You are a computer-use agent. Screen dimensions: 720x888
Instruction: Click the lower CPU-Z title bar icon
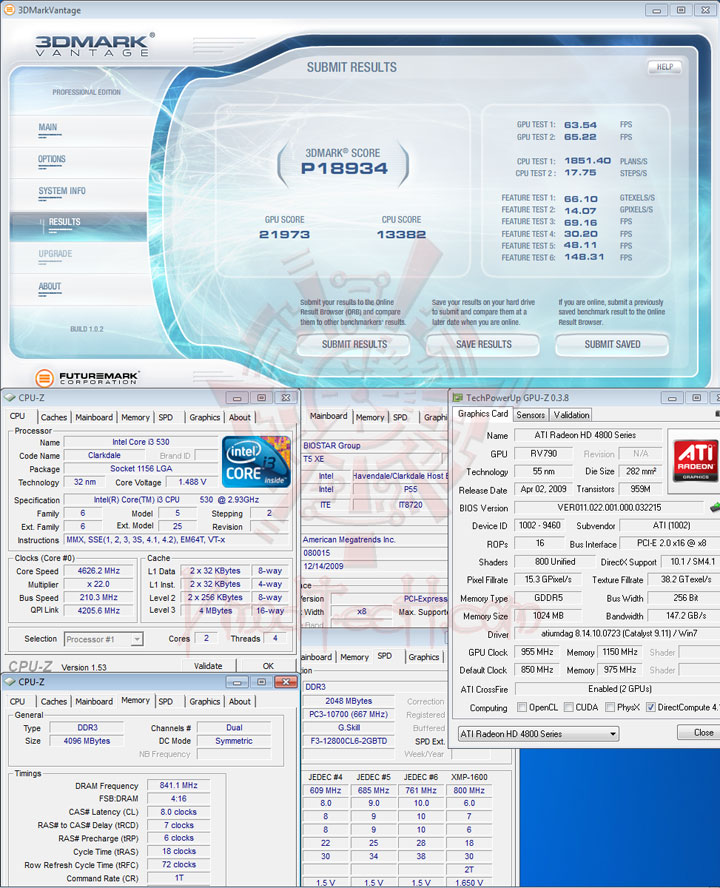(x=10, y=682)
